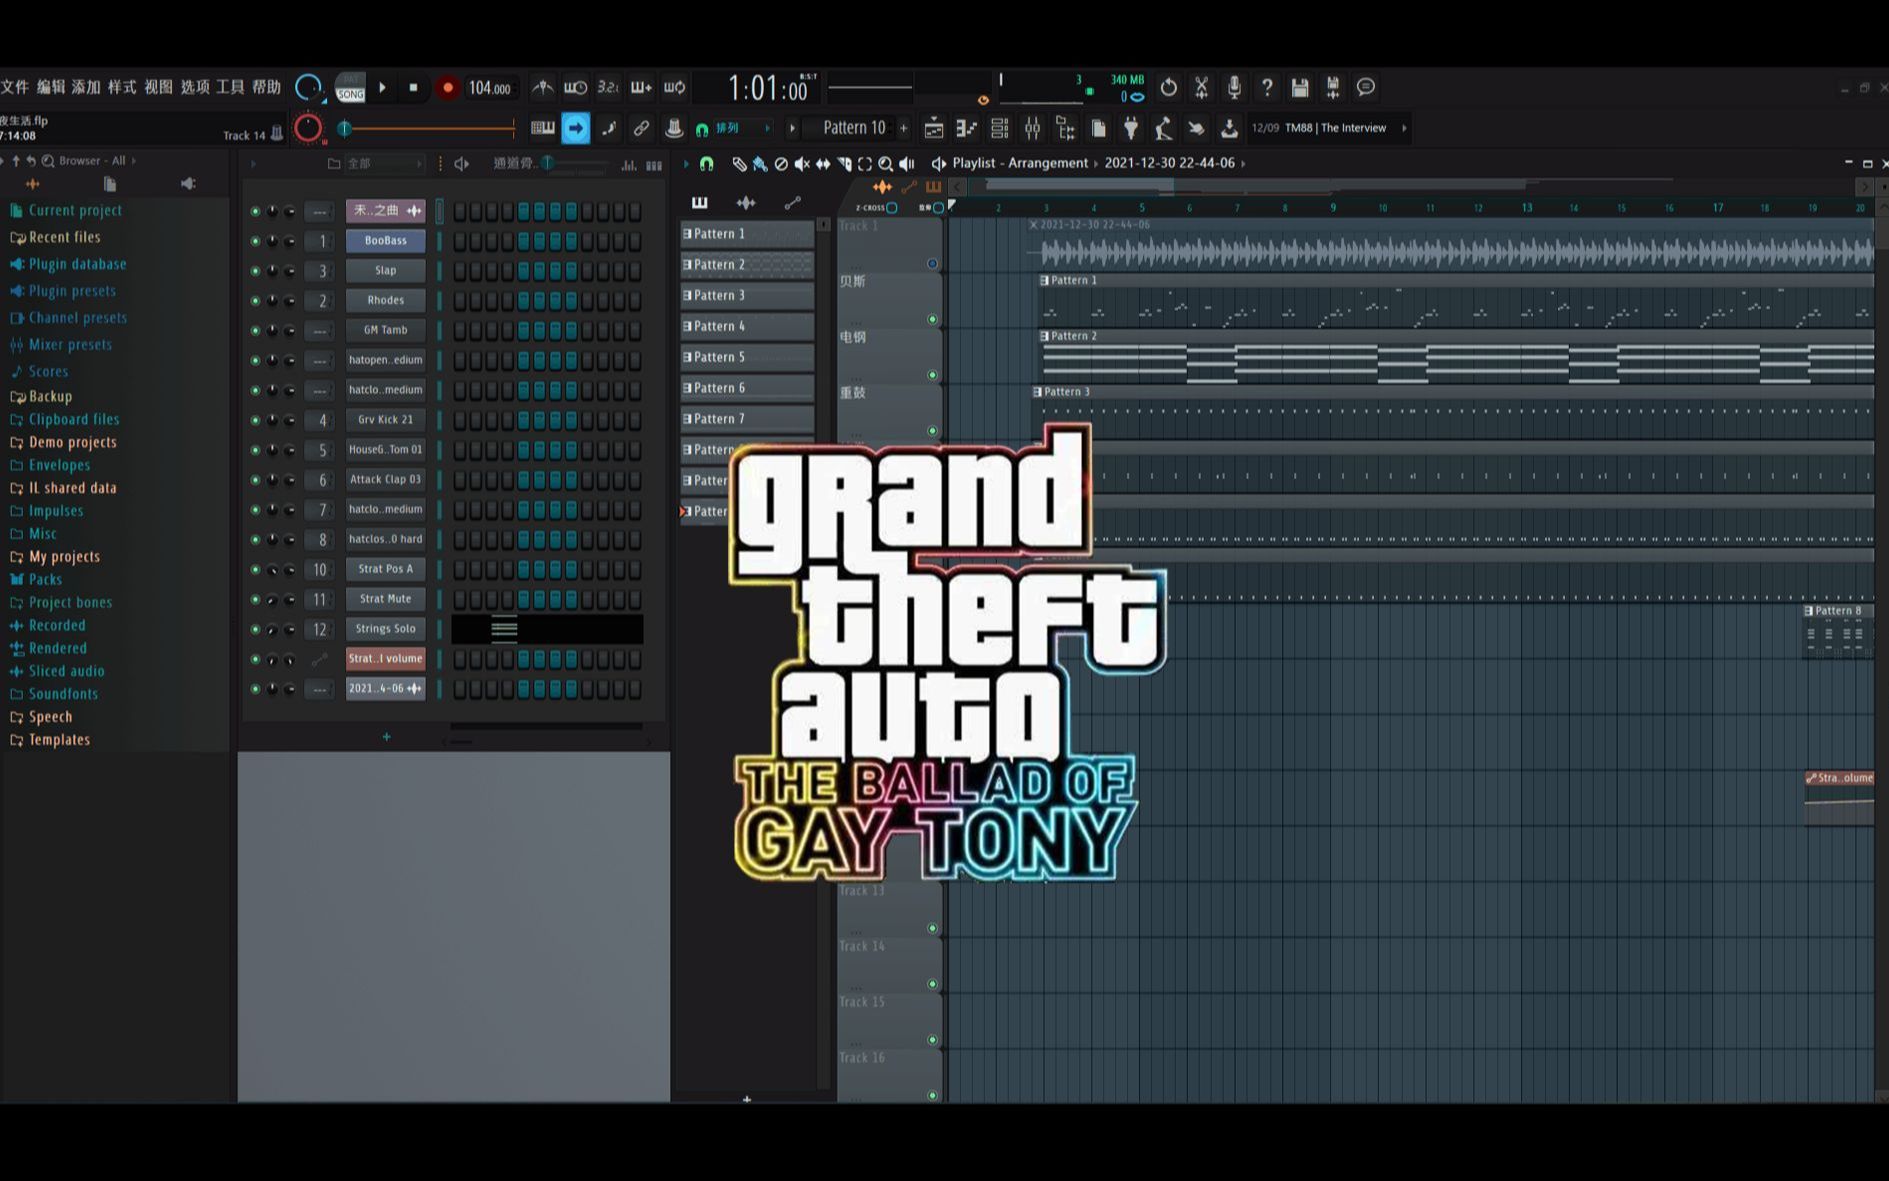
Task: Click the undo history icon
Action: [x=1168, y=88]
